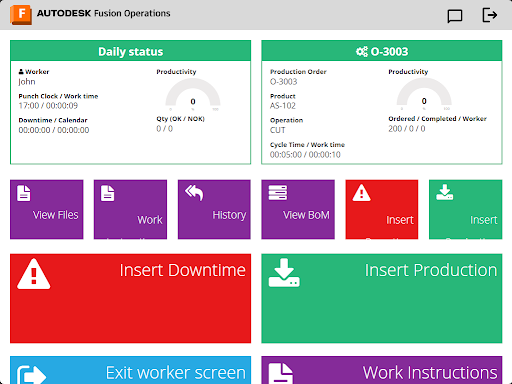Click the operation value CUT
This screenshot has height=384, width=512.
tap(277, 130)
